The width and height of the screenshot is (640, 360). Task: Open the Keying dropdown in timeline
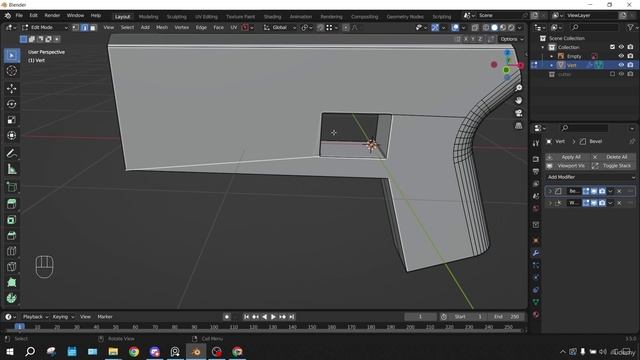tap(63, 317)
